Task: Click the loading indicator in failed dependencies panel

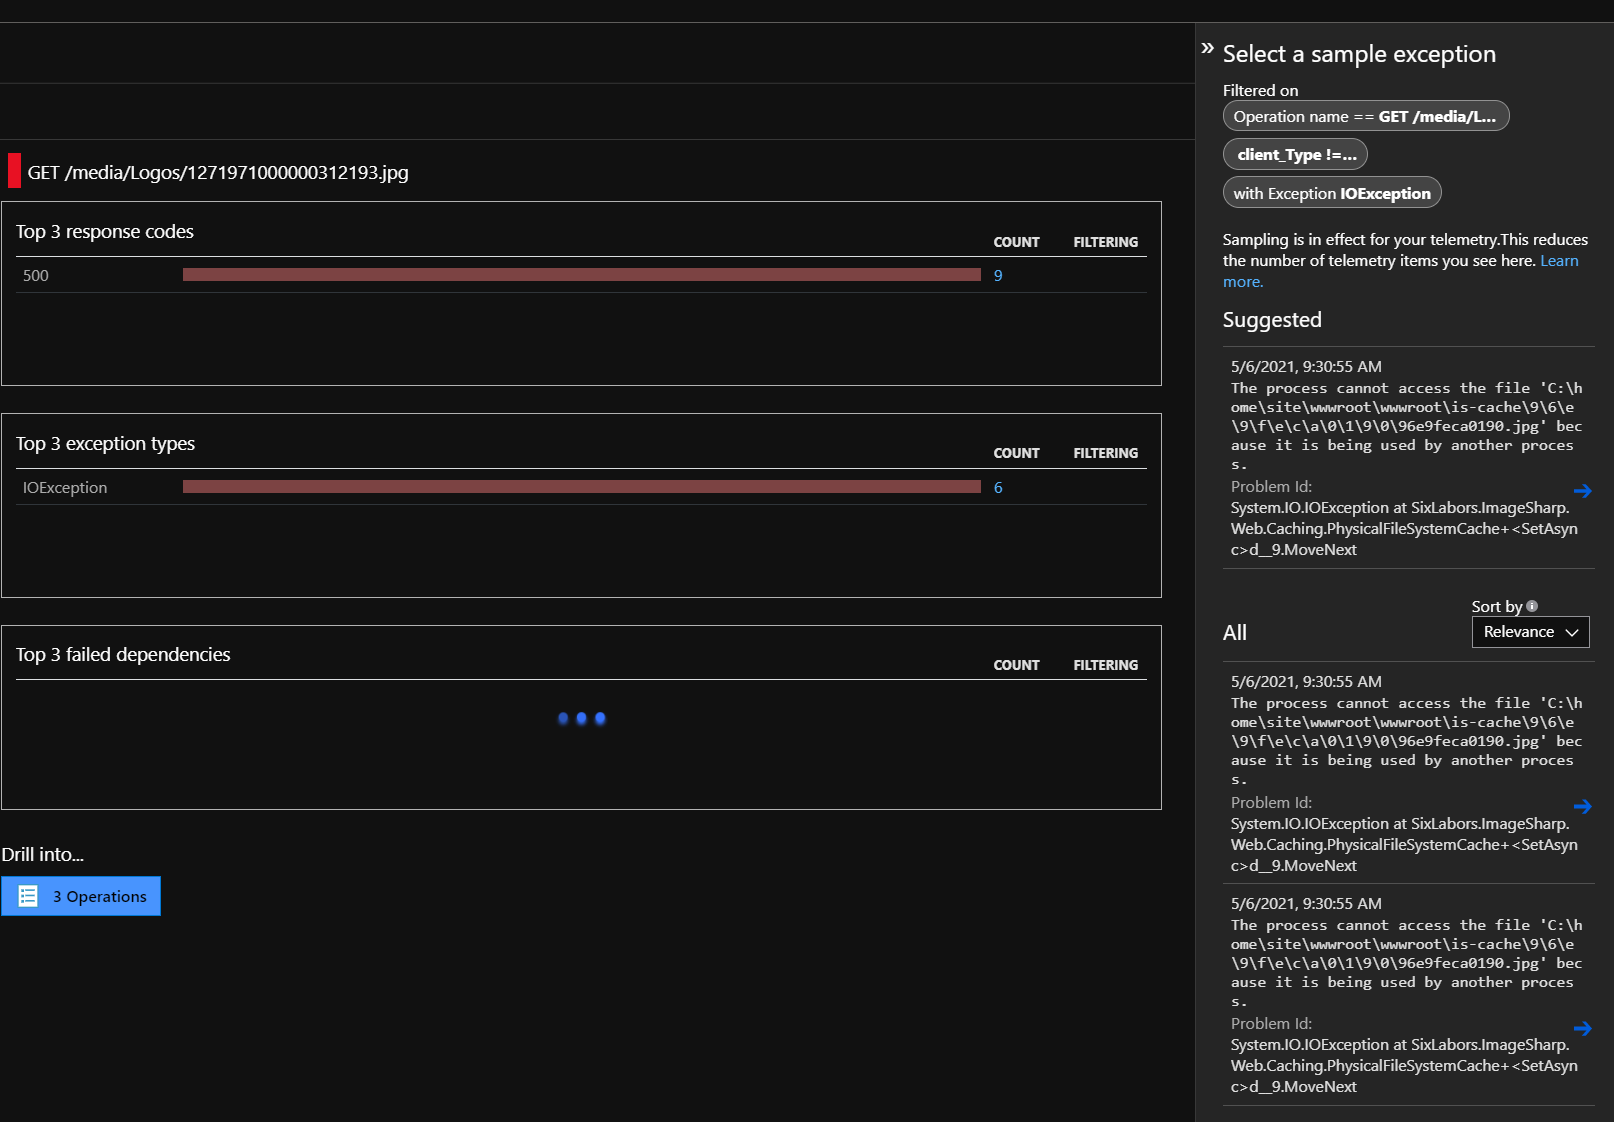Action: pos(581,718)
